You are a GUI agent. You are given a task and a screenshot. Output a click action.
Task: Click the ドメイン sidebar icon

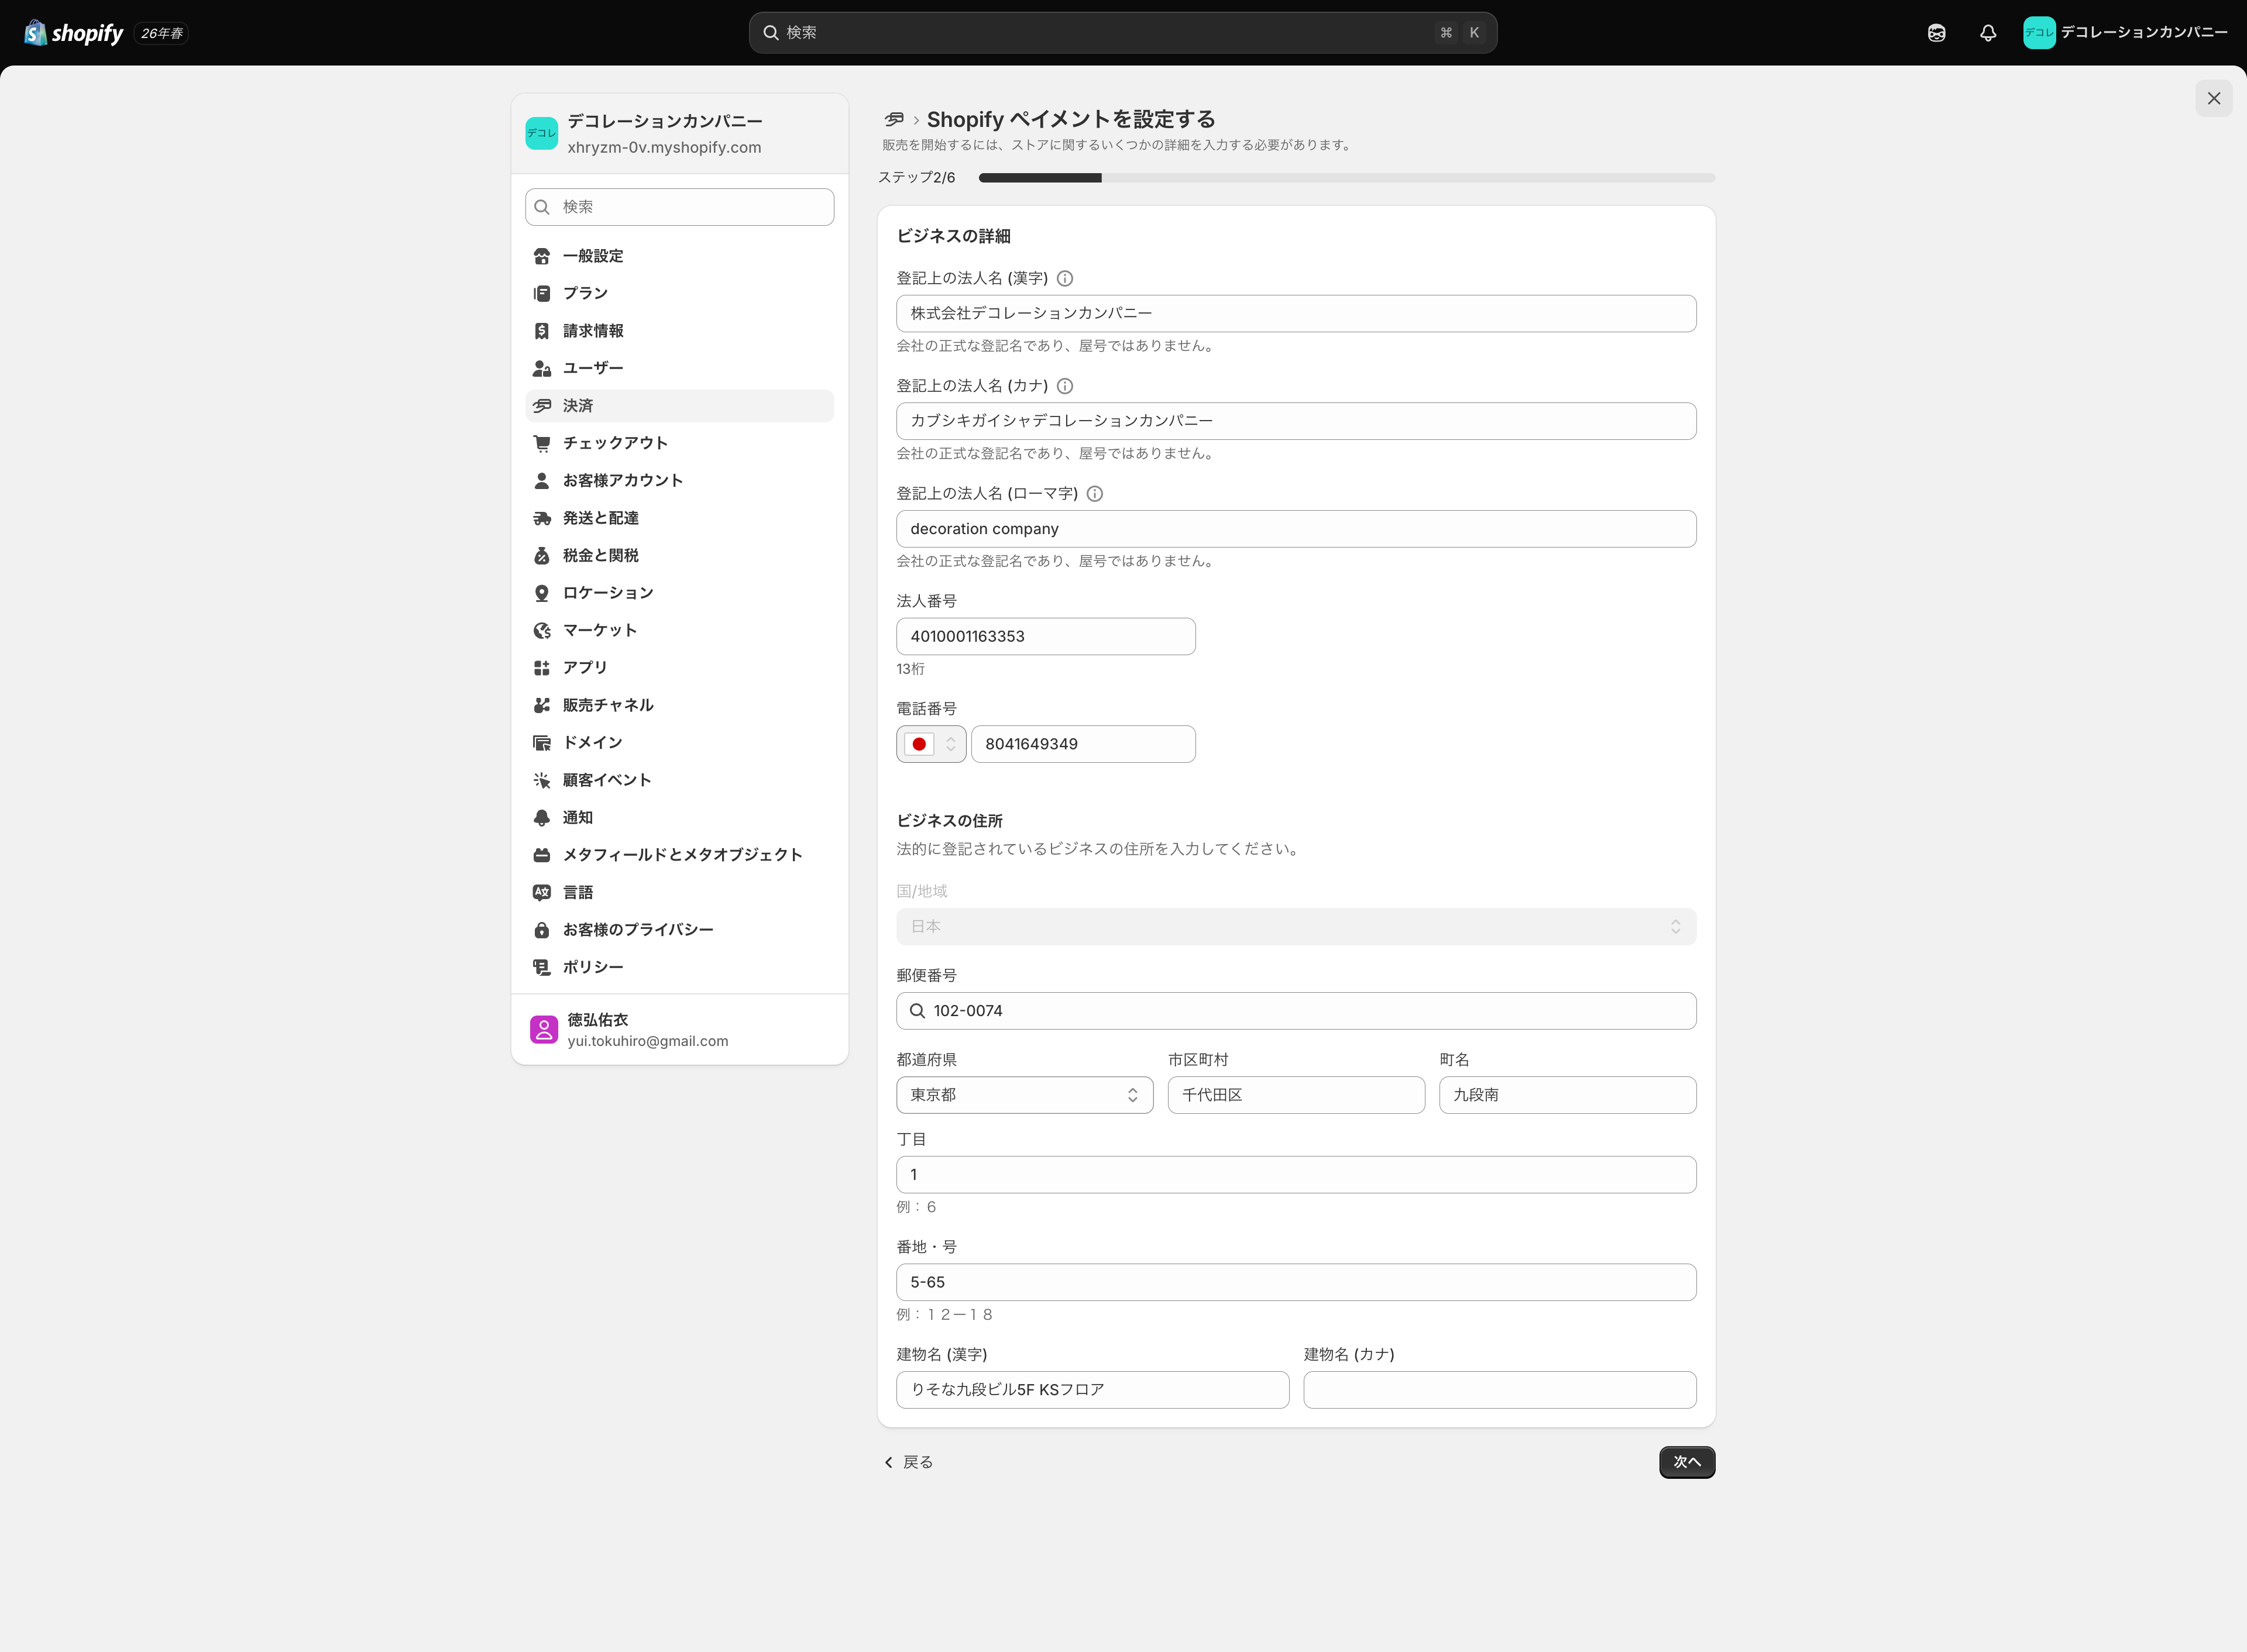click(542, 743)
